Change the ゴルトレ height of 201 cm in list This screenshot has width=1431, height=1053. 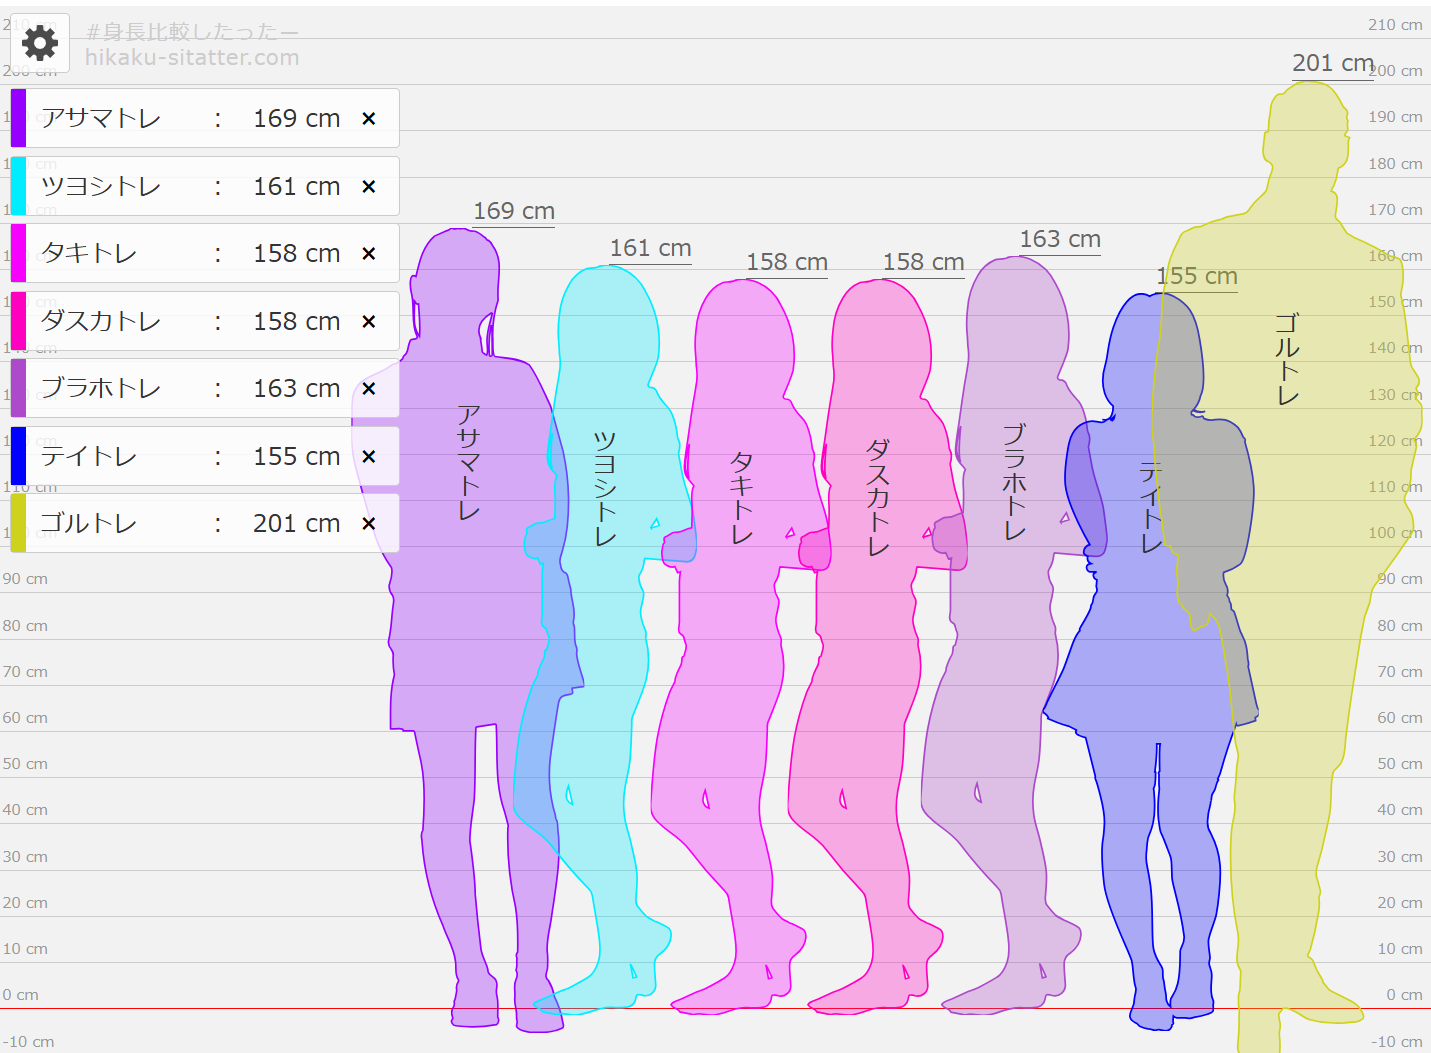coord(296,524)
